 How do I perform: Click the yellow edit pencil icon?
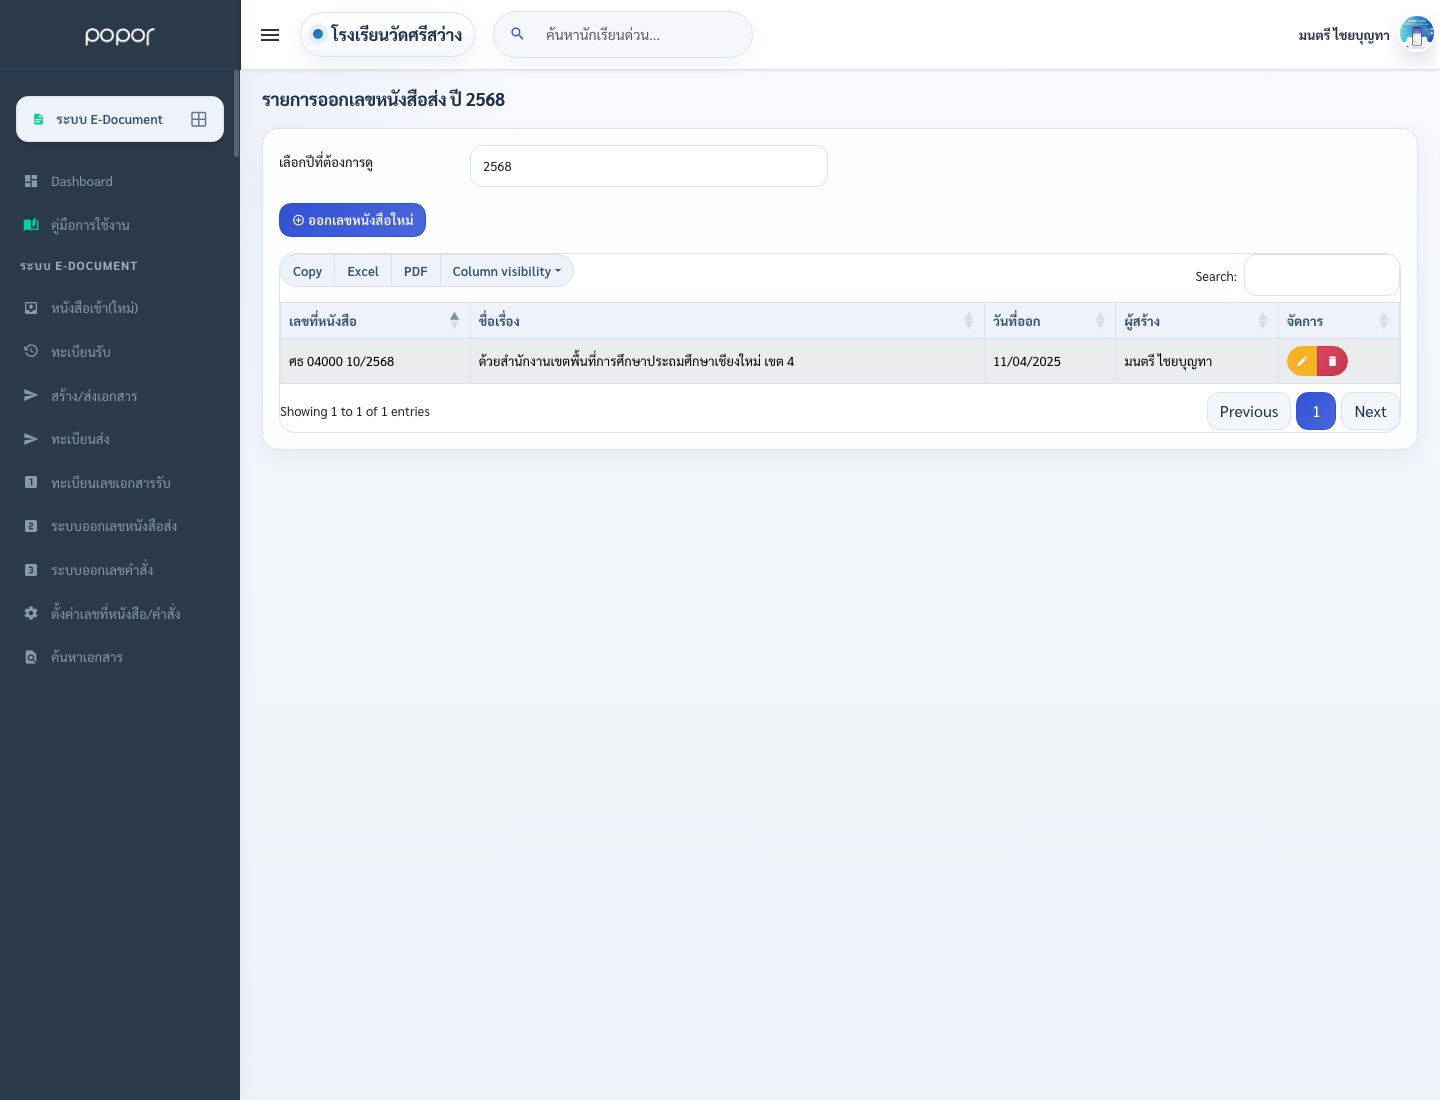point(1302,361)
